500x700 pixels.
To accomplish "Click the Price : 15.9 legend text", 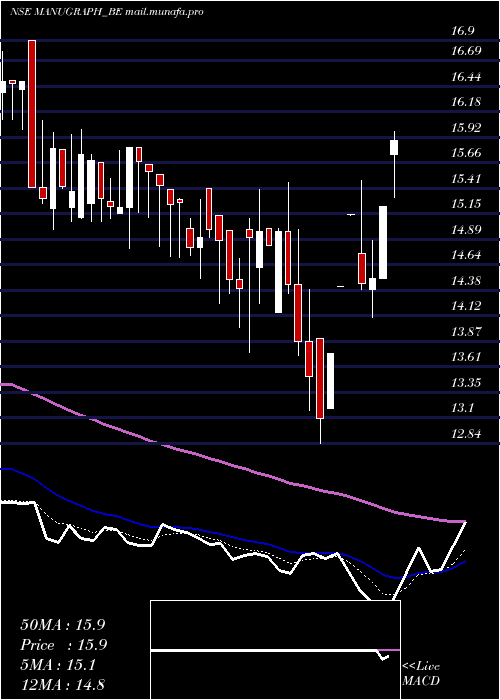I will point(64,645).
